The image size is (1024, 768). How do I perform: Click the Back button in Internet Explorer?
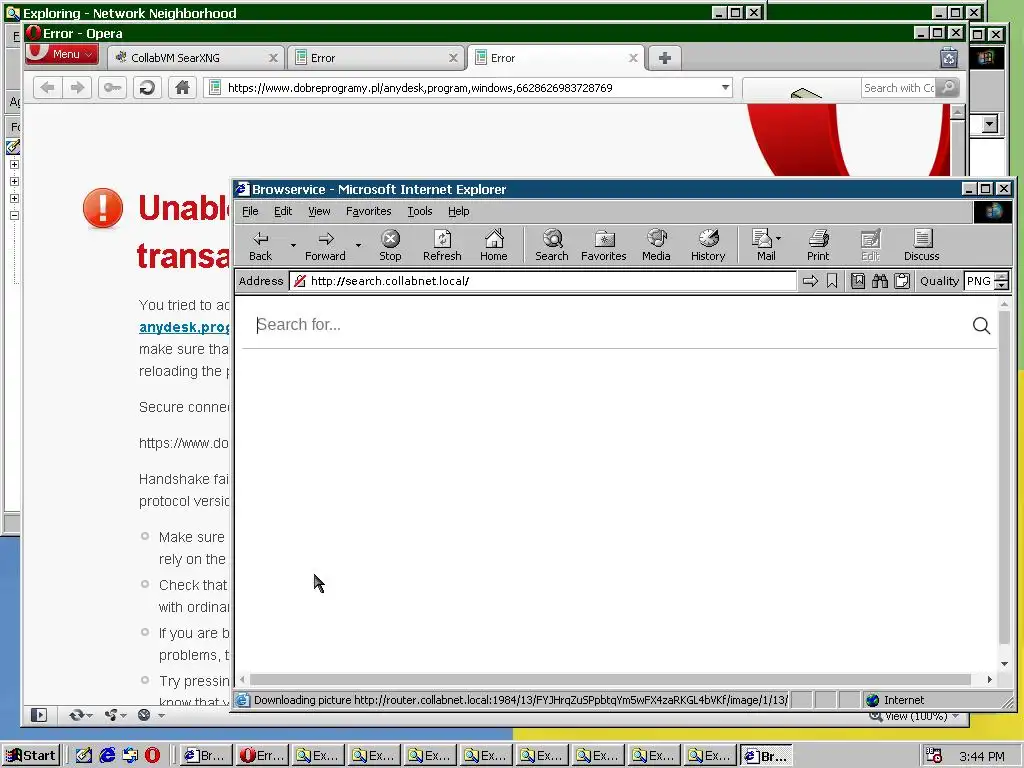coord(261,245)
